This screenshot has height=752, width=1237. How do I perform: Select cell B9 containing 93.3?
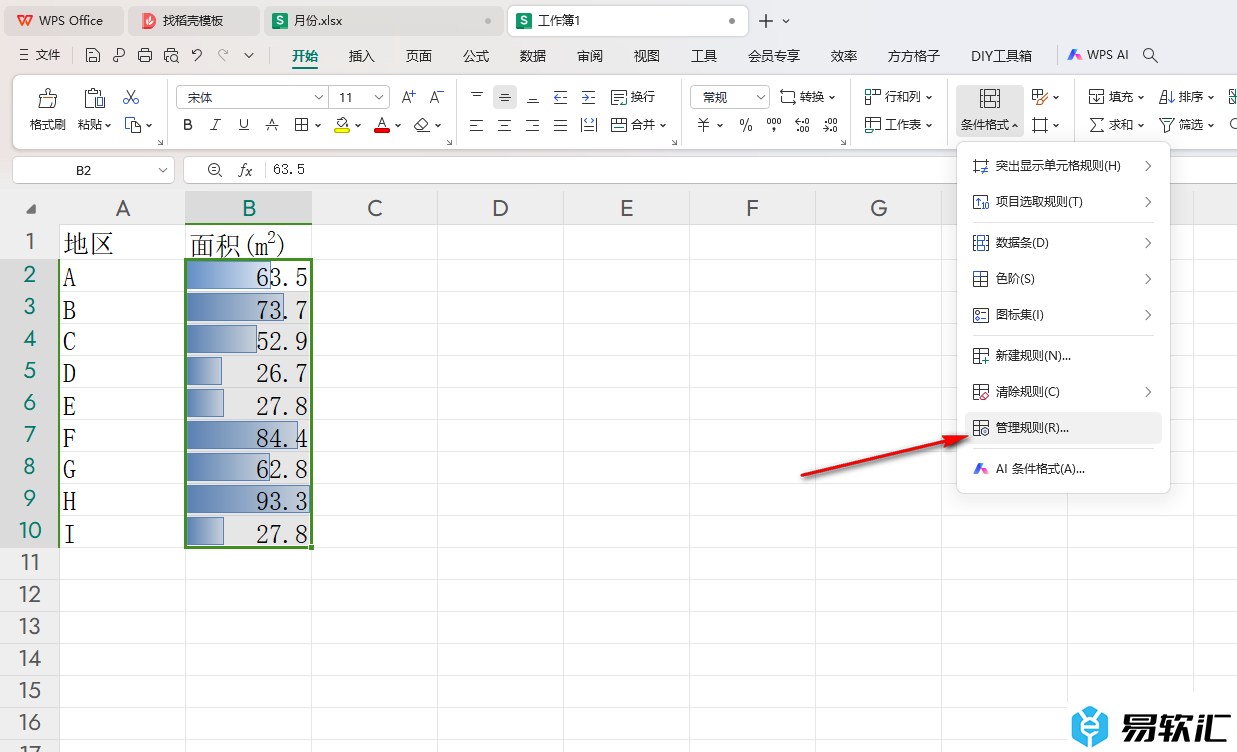pos(248,499)
